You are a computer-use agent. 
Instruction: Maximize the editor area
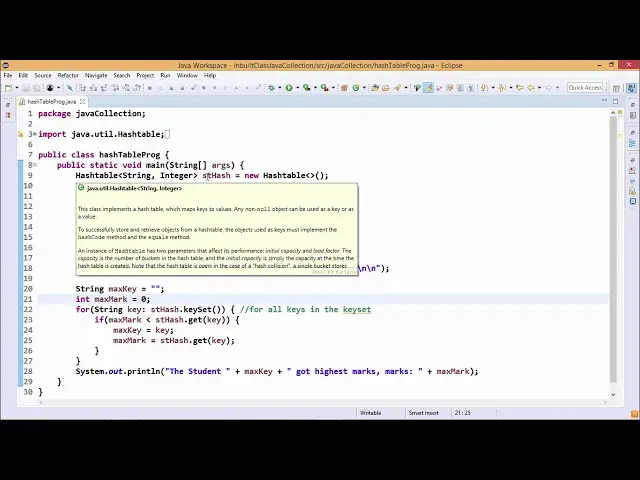click(x=615, y=101)
